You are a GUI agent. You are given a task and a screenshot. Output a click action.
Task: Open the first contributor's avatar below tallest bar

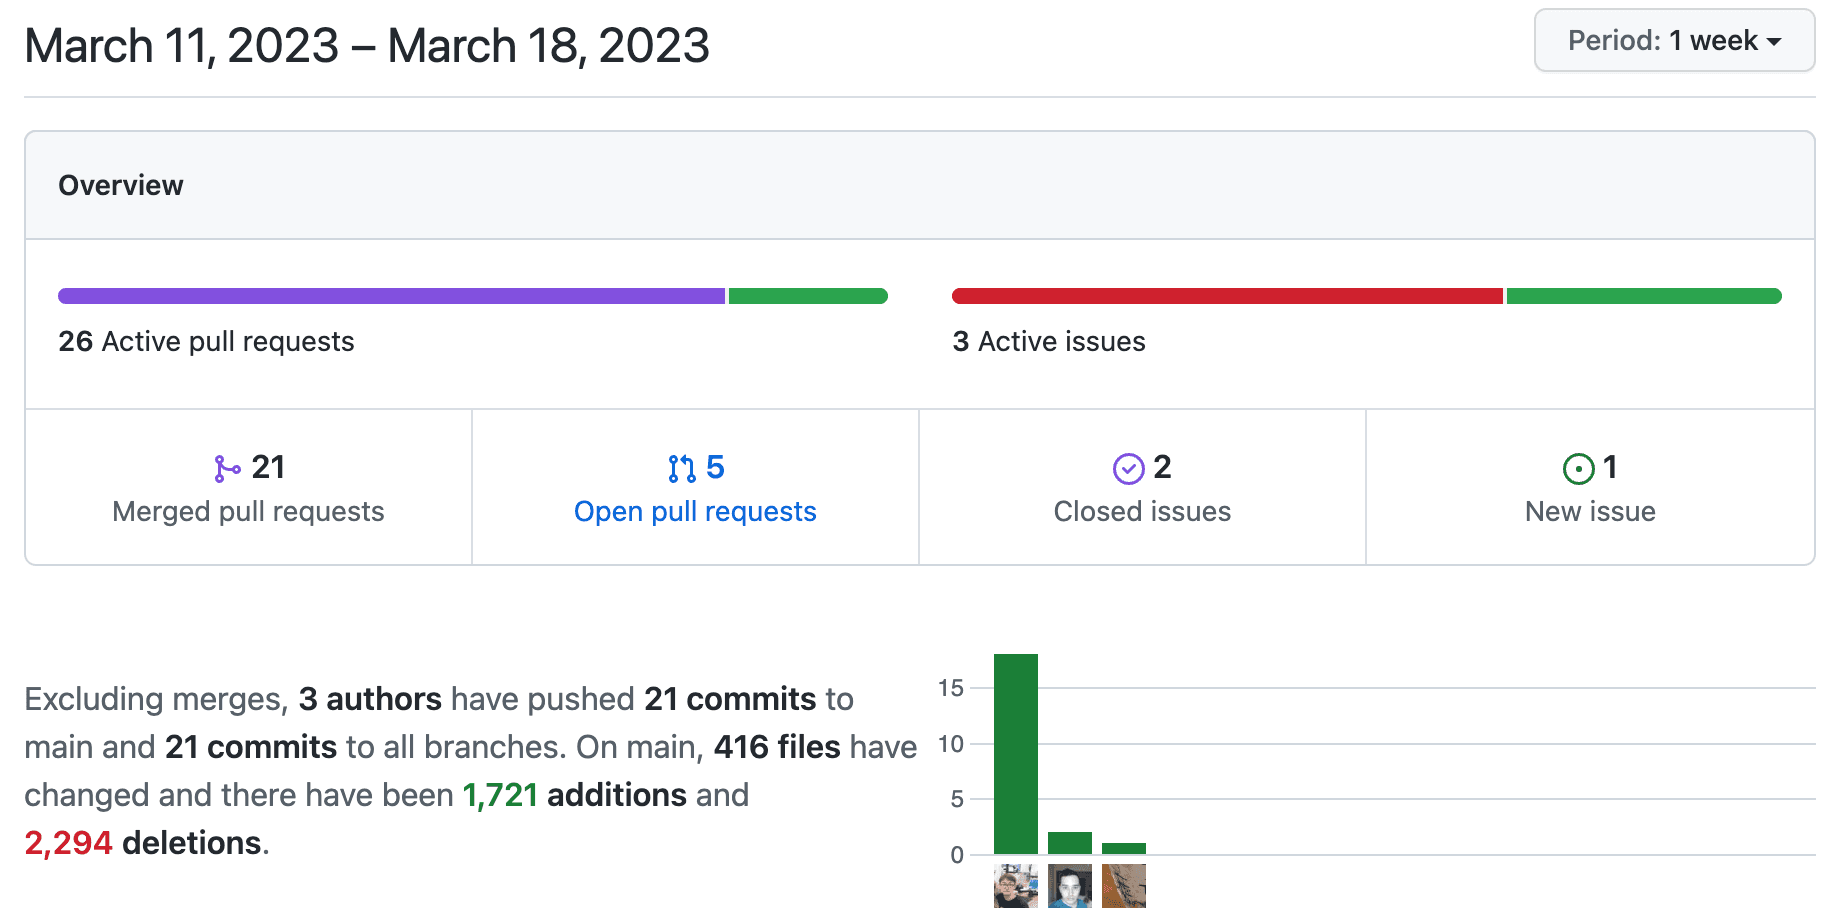pos(1015,886)
